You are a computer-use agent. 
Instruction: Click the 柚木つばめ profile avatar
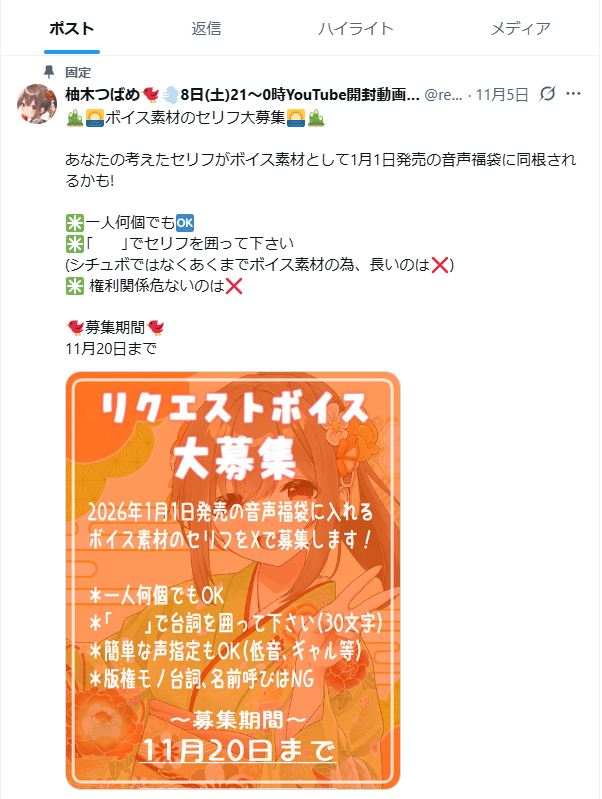pyautogui.click(x=37, y=103)
